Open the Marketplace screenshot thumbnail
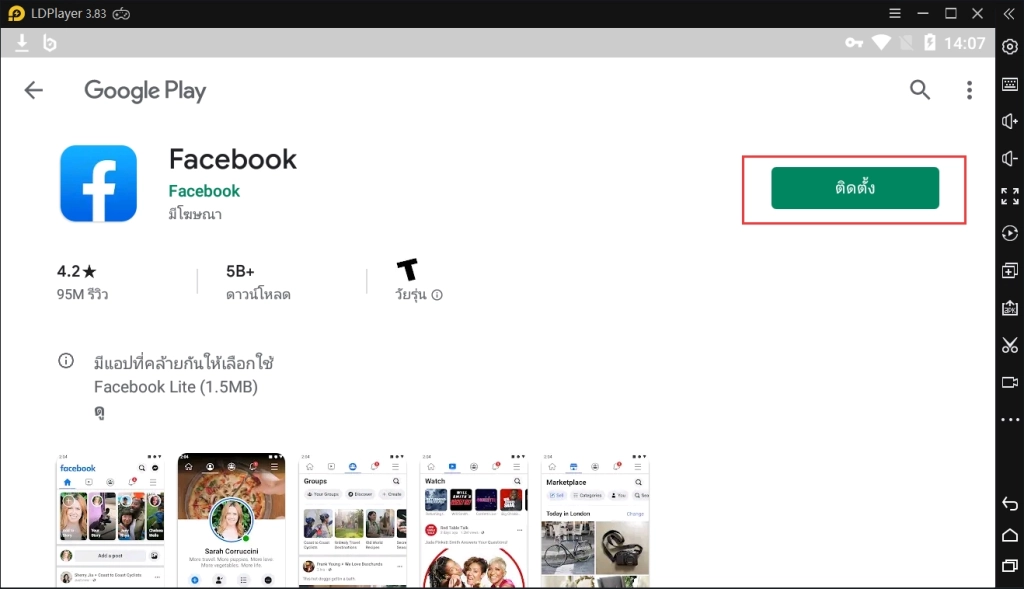 click(595, 520)
